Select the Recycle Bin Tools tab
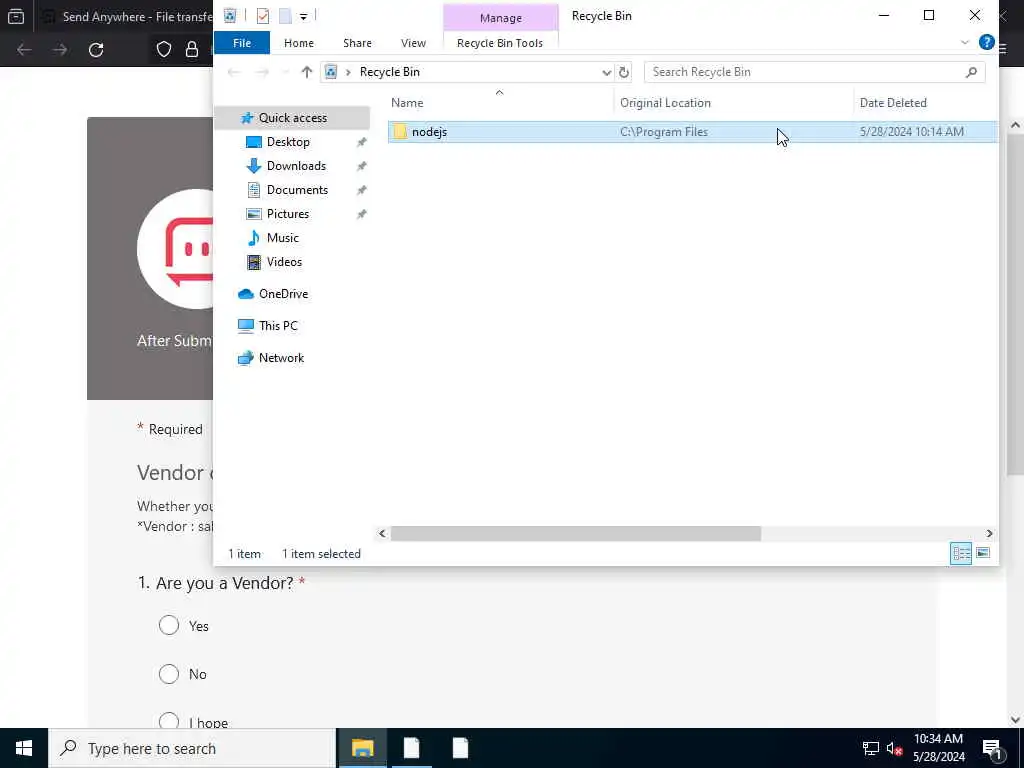This screenshot has width=1024, height=768. point(500,43)
